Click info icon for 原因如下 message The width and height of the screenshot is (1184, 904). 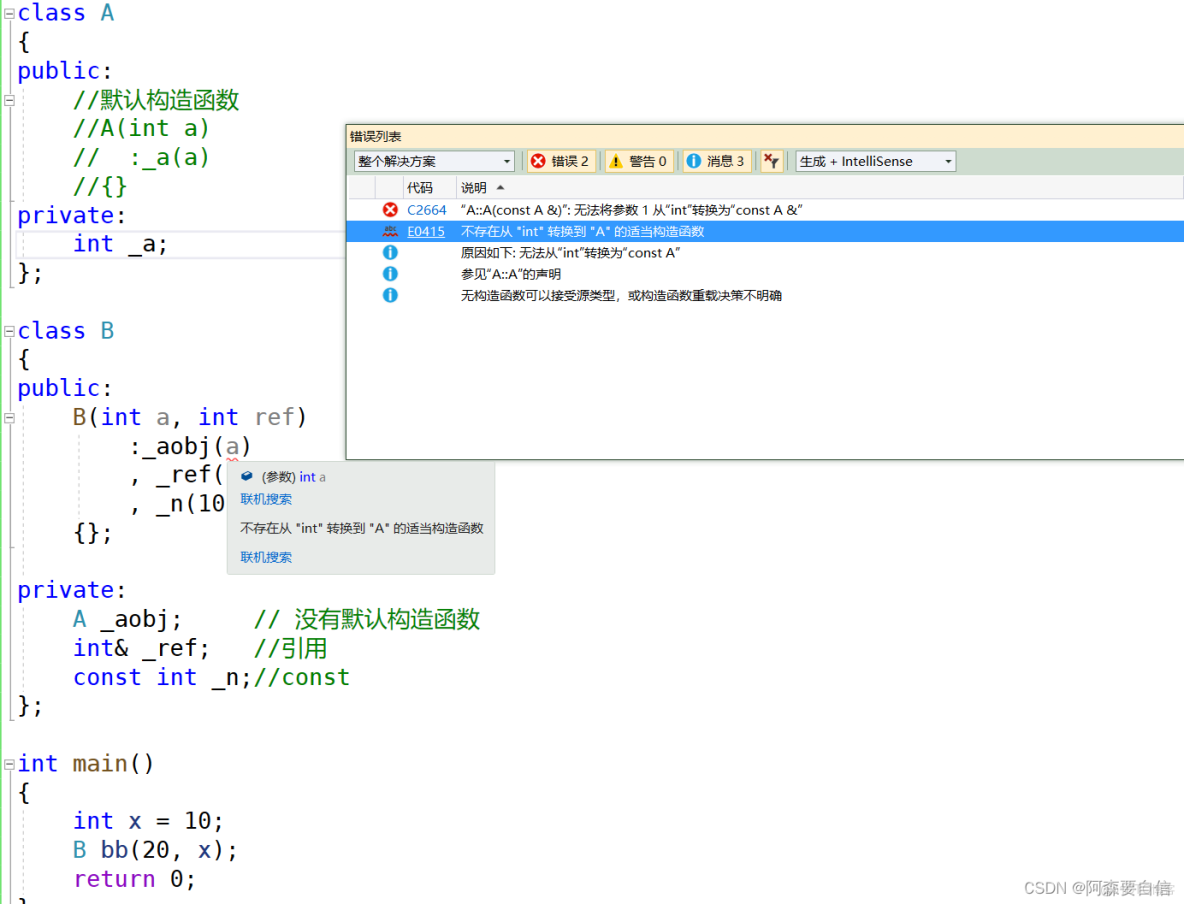coord(390,252)
